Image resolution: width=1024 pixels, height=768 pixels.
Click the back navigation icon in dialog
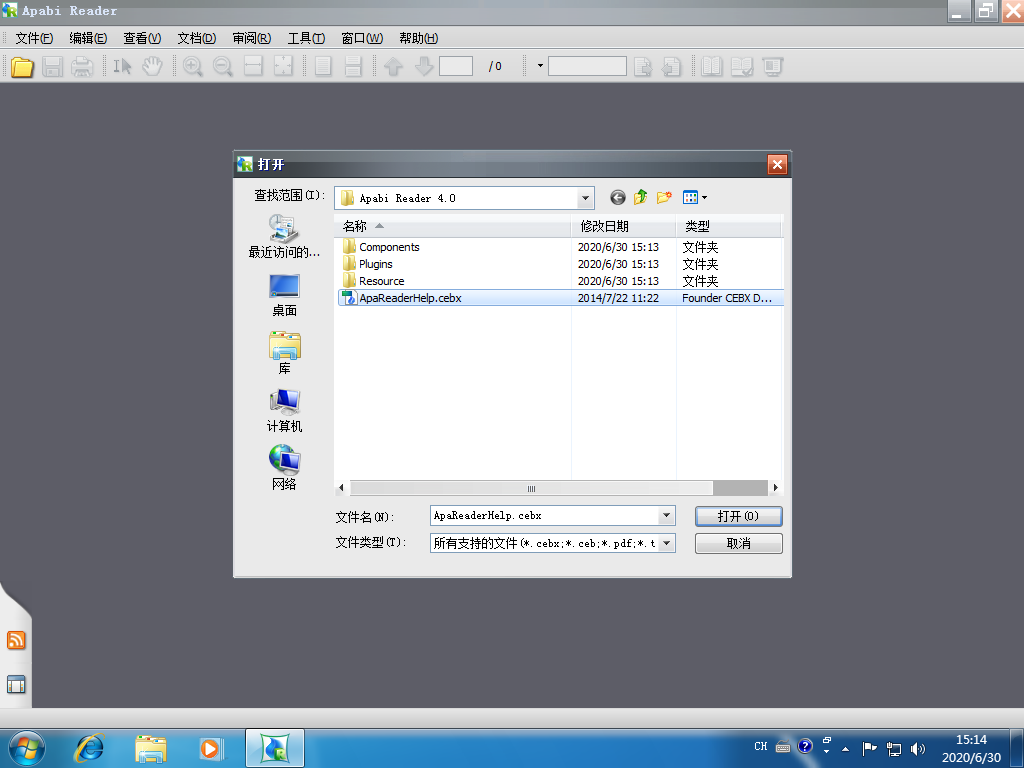[x=618, y=197]
